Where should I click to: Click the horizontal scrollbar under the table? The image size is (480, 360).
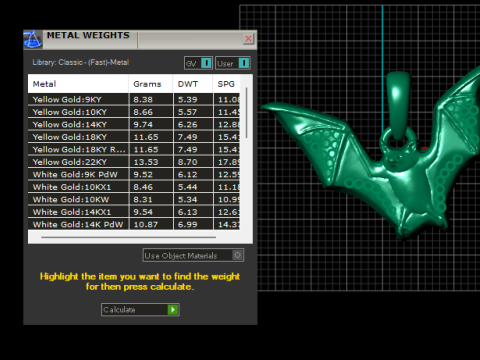pyautogui.click(x=129, y=237)
